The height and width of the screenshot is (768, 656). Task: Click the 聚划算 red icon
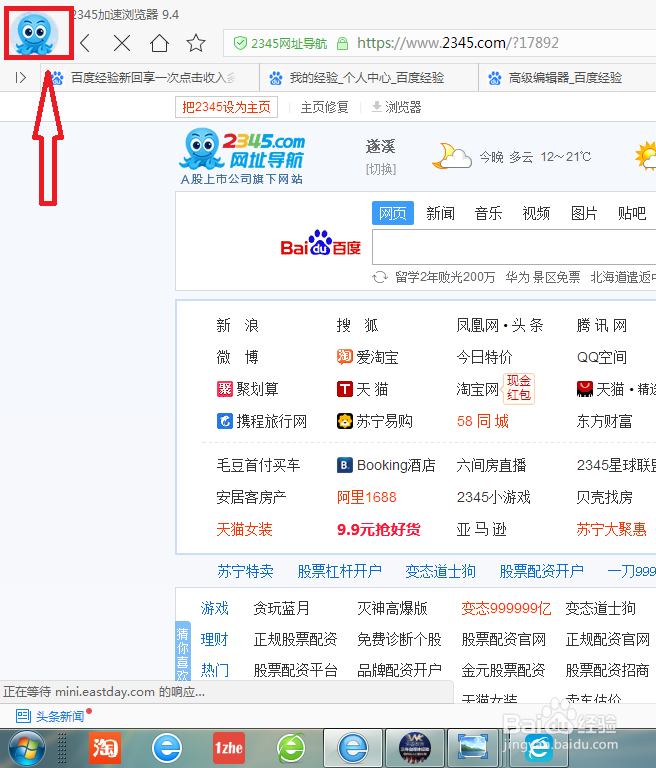pos(224,389)
